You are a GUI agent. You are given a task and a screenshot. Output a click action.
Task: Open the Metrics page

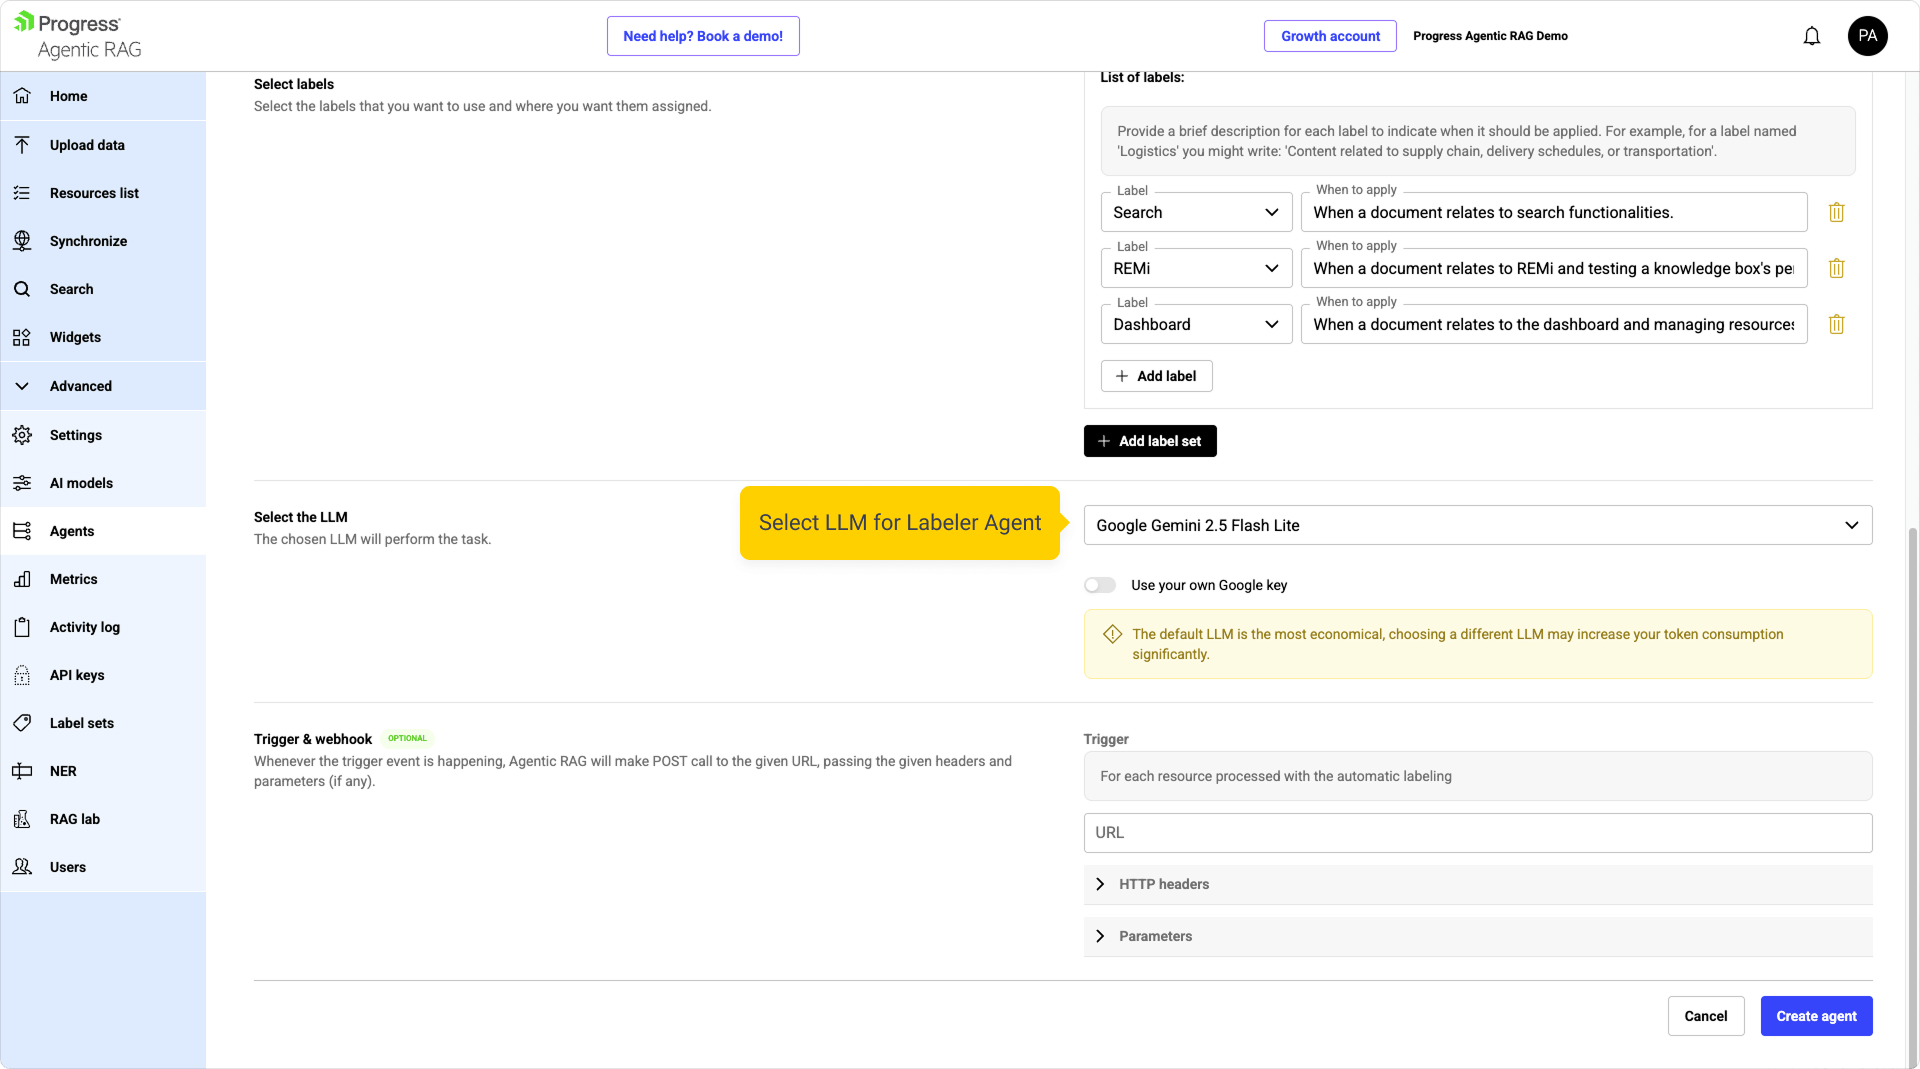73,579
